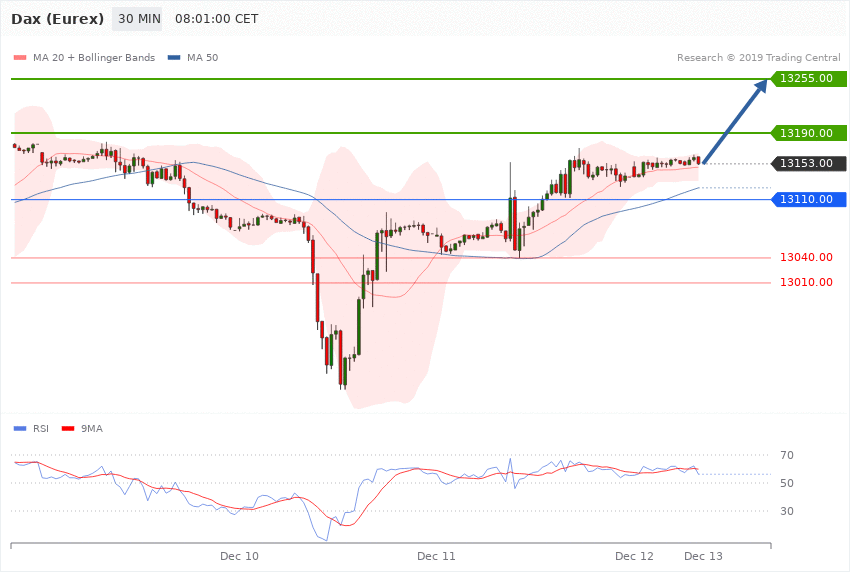This screenshot has height=576, width=850.
Task: Select the 13190.00 resistance price label
Action: pyautogui.click(x=808, y=133)
